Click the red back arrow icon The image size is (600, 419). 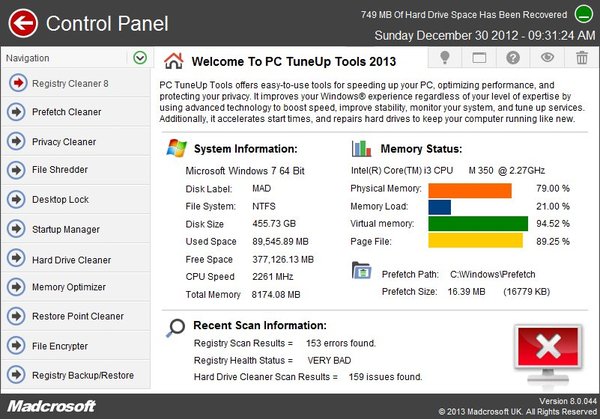tap(21, 21)
